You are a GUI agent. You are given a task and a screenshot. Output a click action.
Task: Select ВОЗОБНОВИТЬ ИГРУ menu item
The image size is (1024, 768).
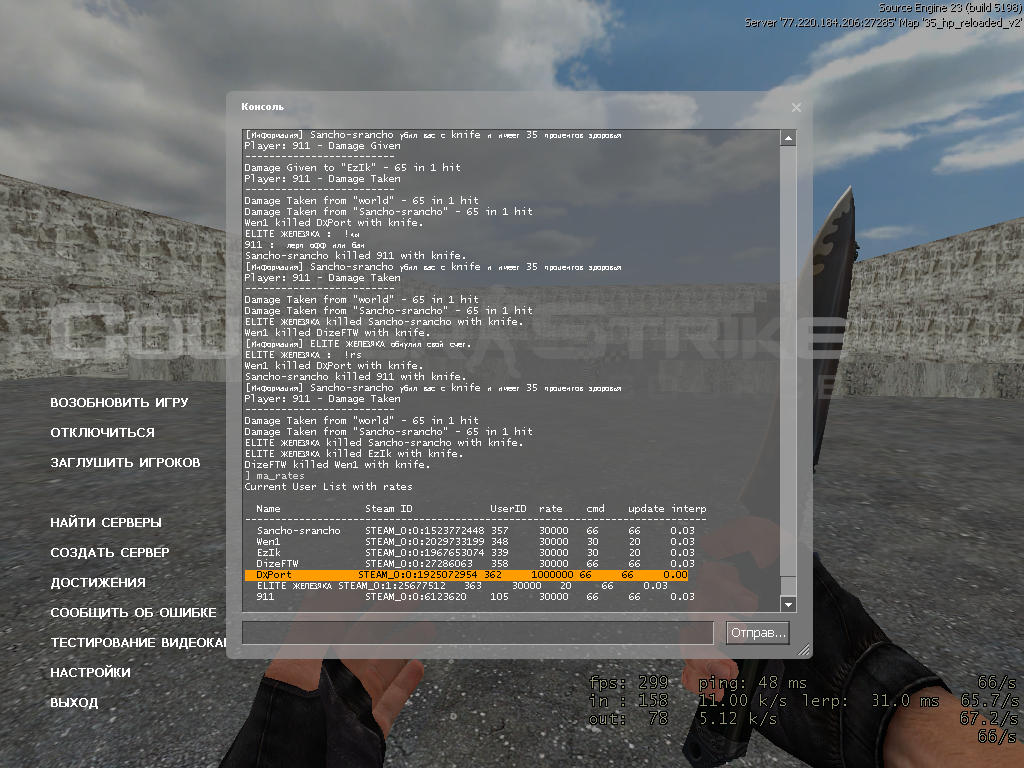(x=119, y=403)
